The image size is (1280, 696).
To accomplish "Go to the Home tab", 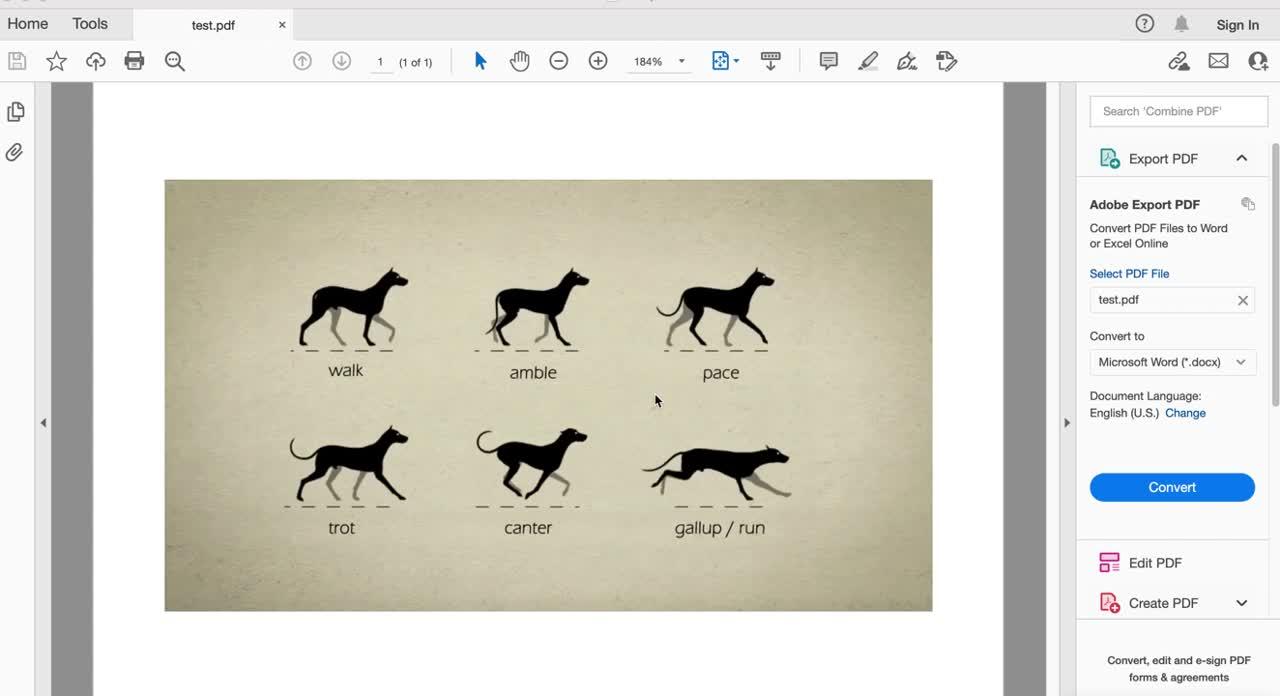I will point(27,23).
